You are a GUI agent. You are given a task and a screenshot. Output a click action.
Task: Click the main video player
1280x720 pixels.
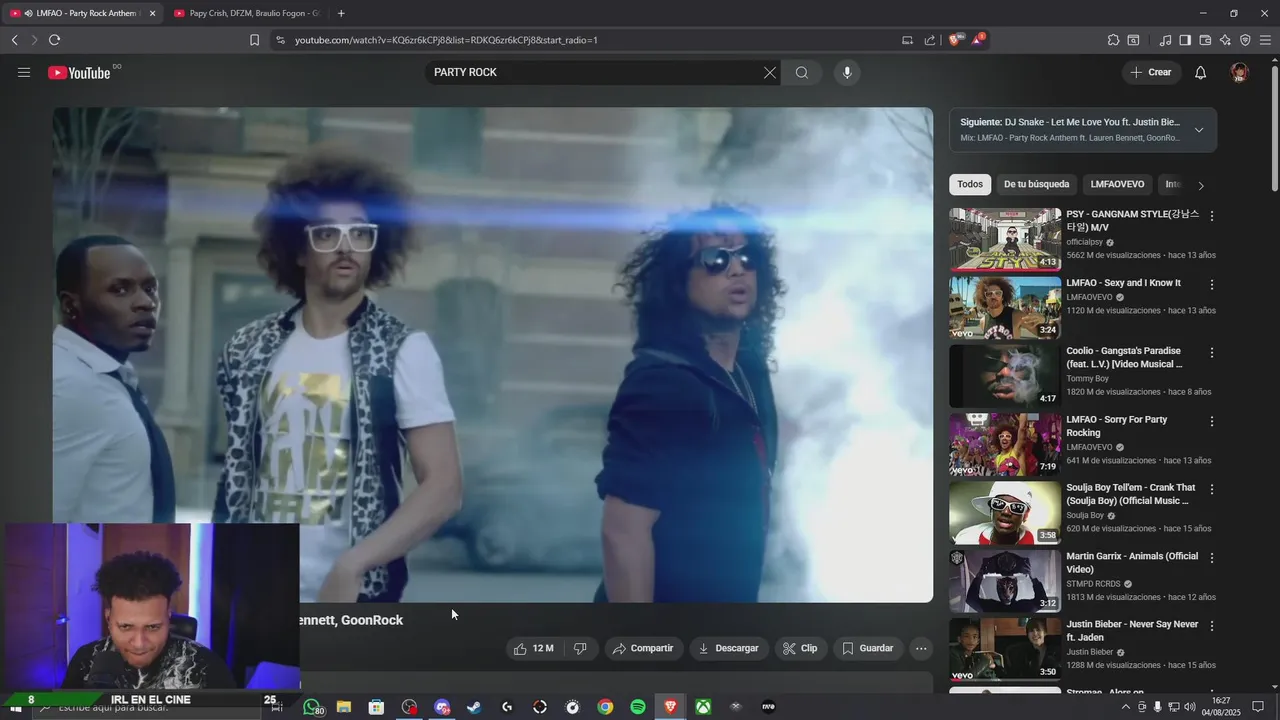tap(493, 355)
